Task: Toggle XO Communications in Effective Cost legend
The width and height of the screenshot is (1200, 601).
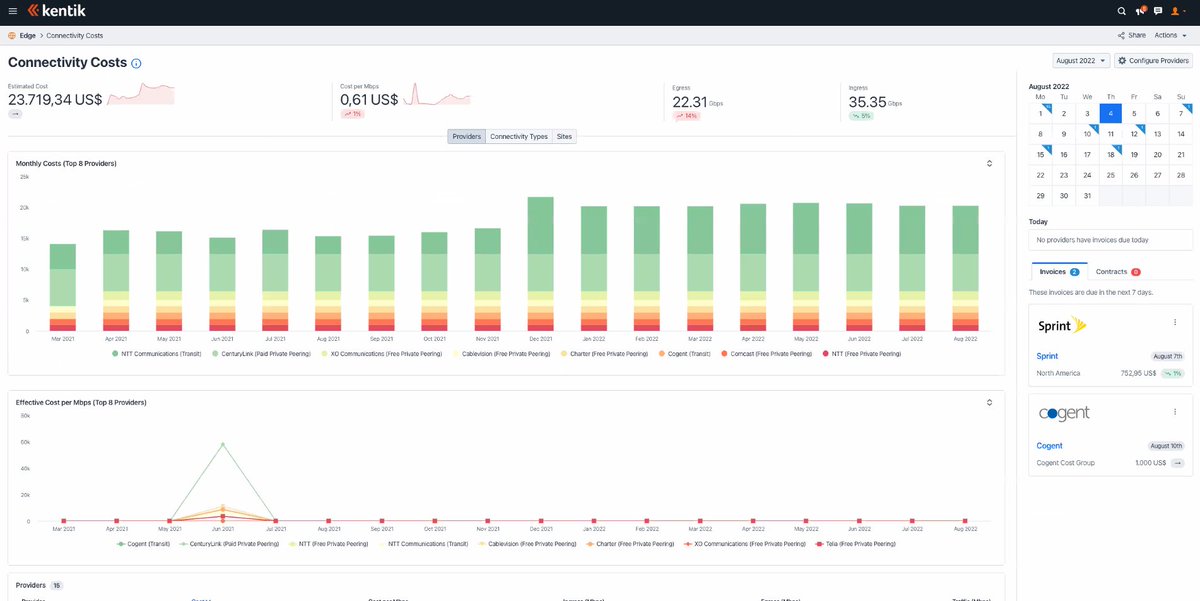Action: [745, 544]
